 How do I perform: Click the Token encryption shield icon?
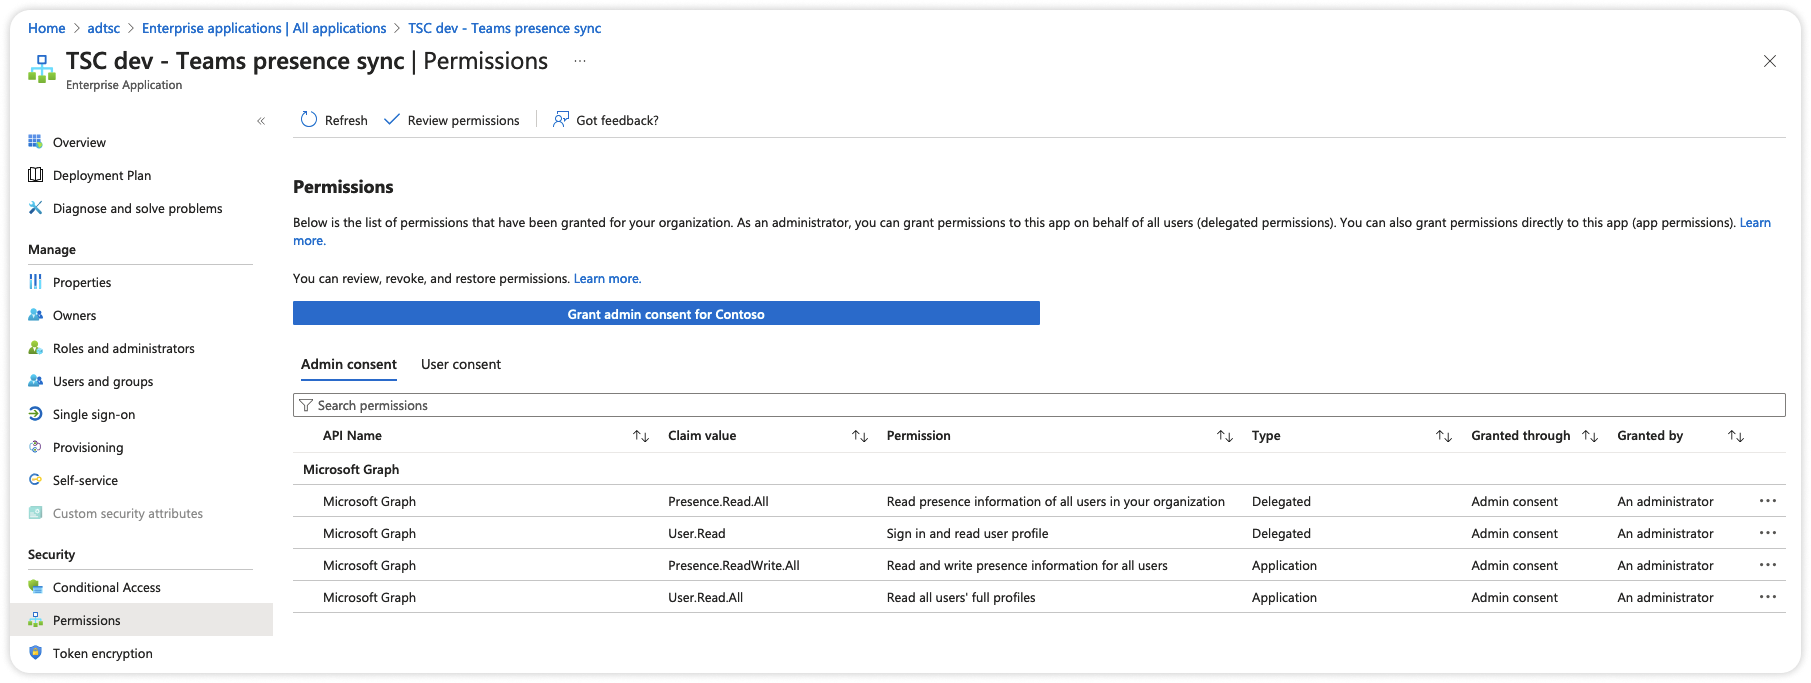click(35, 653)
